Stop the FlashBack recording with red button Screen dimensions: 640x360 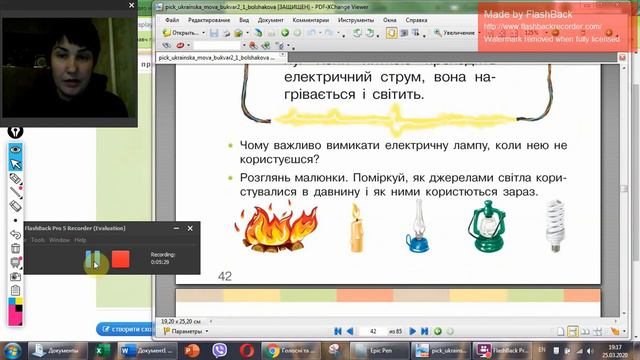click(120, 259)
